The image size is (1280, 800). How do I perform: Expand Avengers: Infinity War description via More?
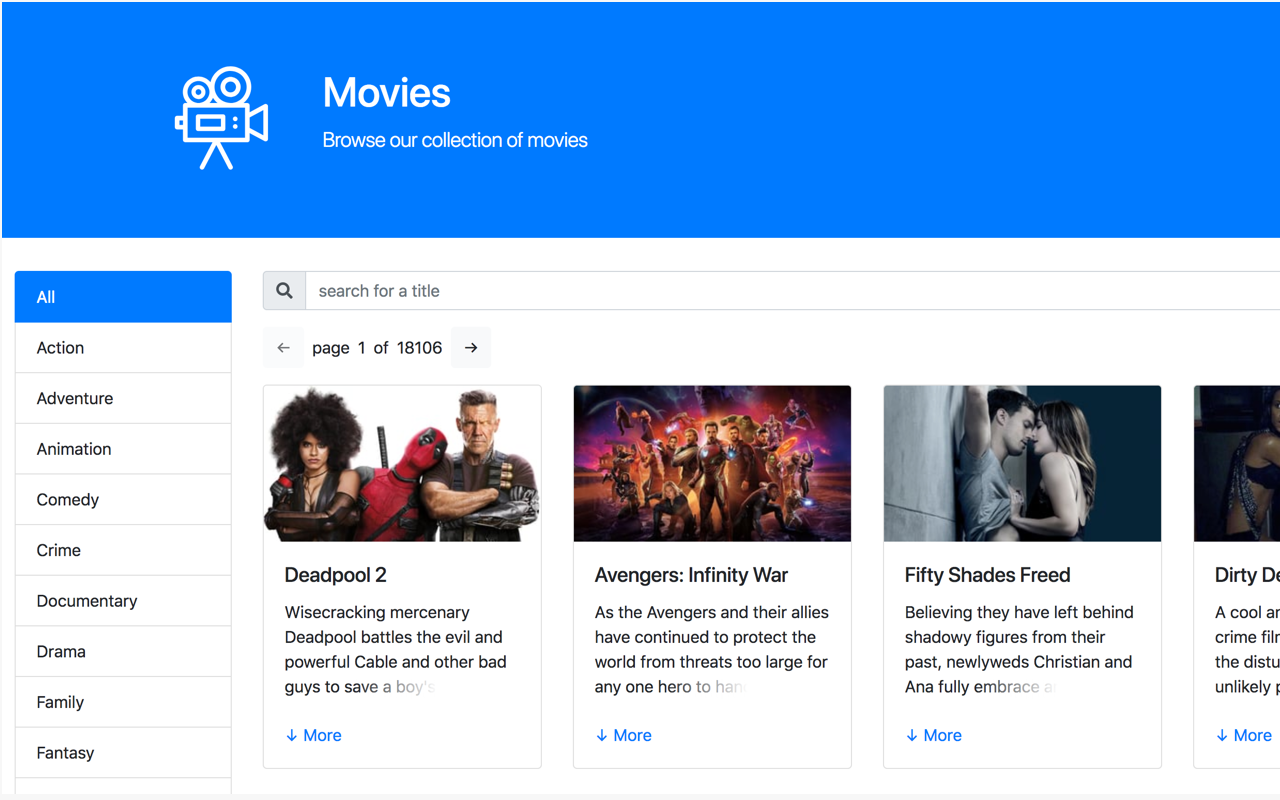click(623, 735)
